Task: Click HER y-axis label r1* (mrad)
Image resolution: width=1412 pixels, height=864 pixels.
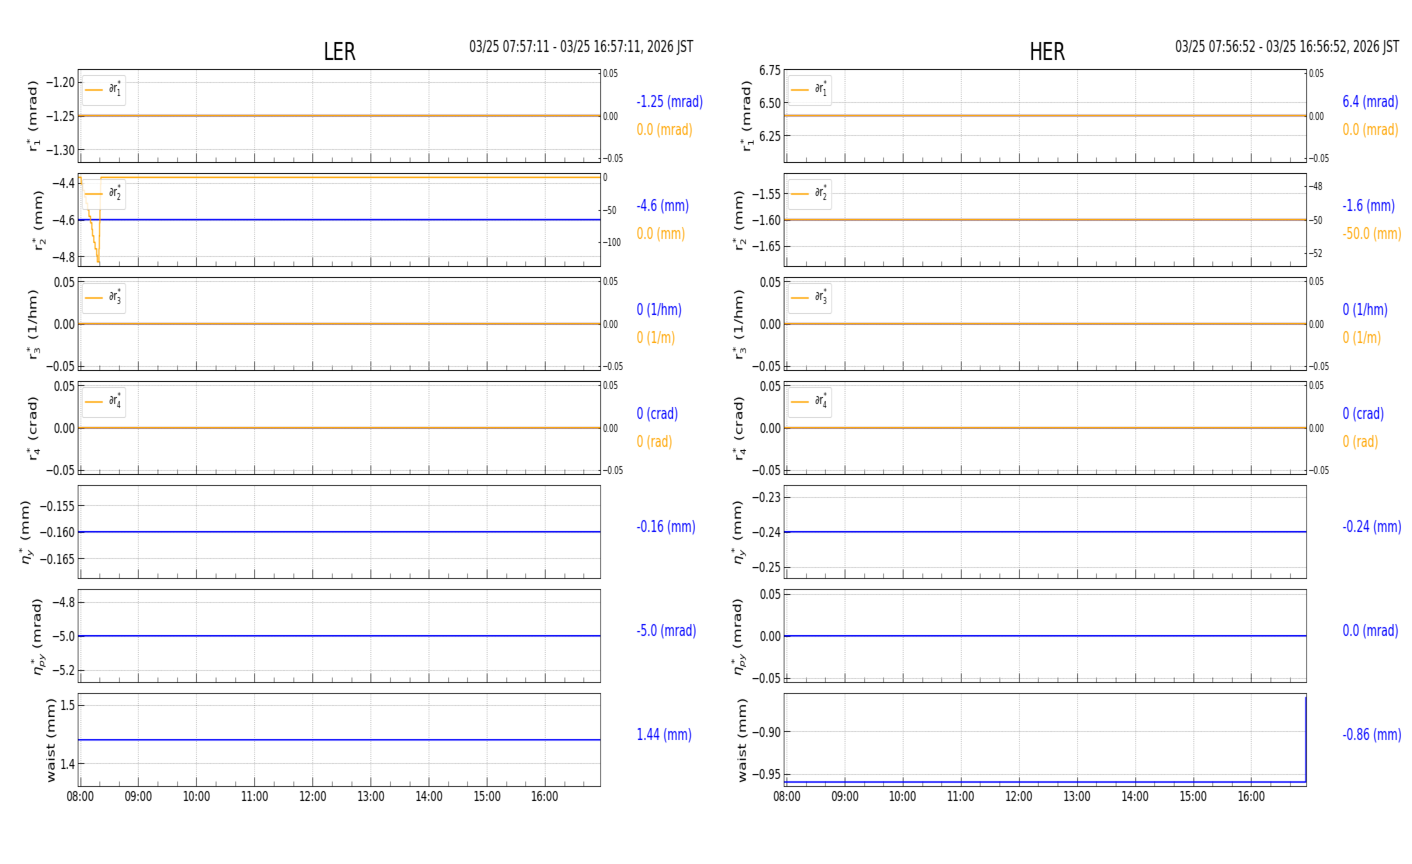Action: point(745,116)
